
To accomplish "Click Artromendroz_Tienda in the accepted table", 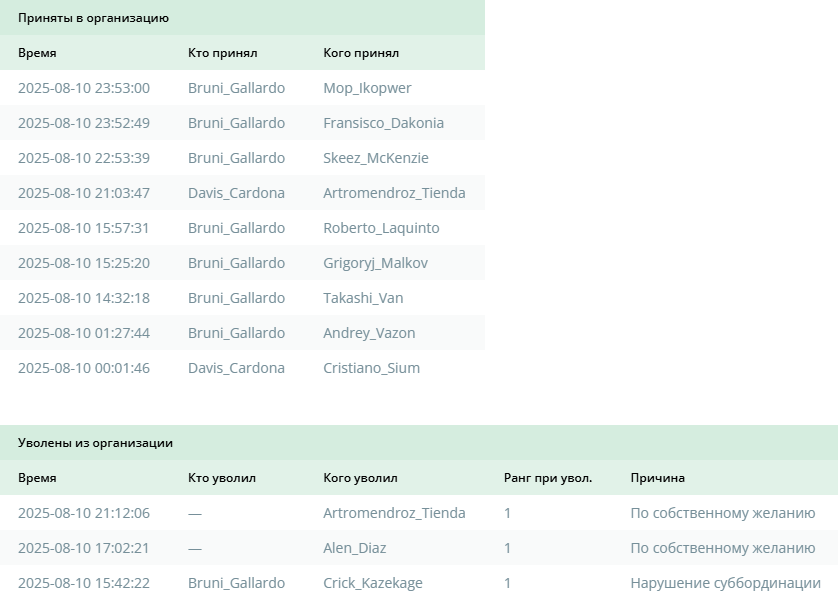I will coord(394,193).
